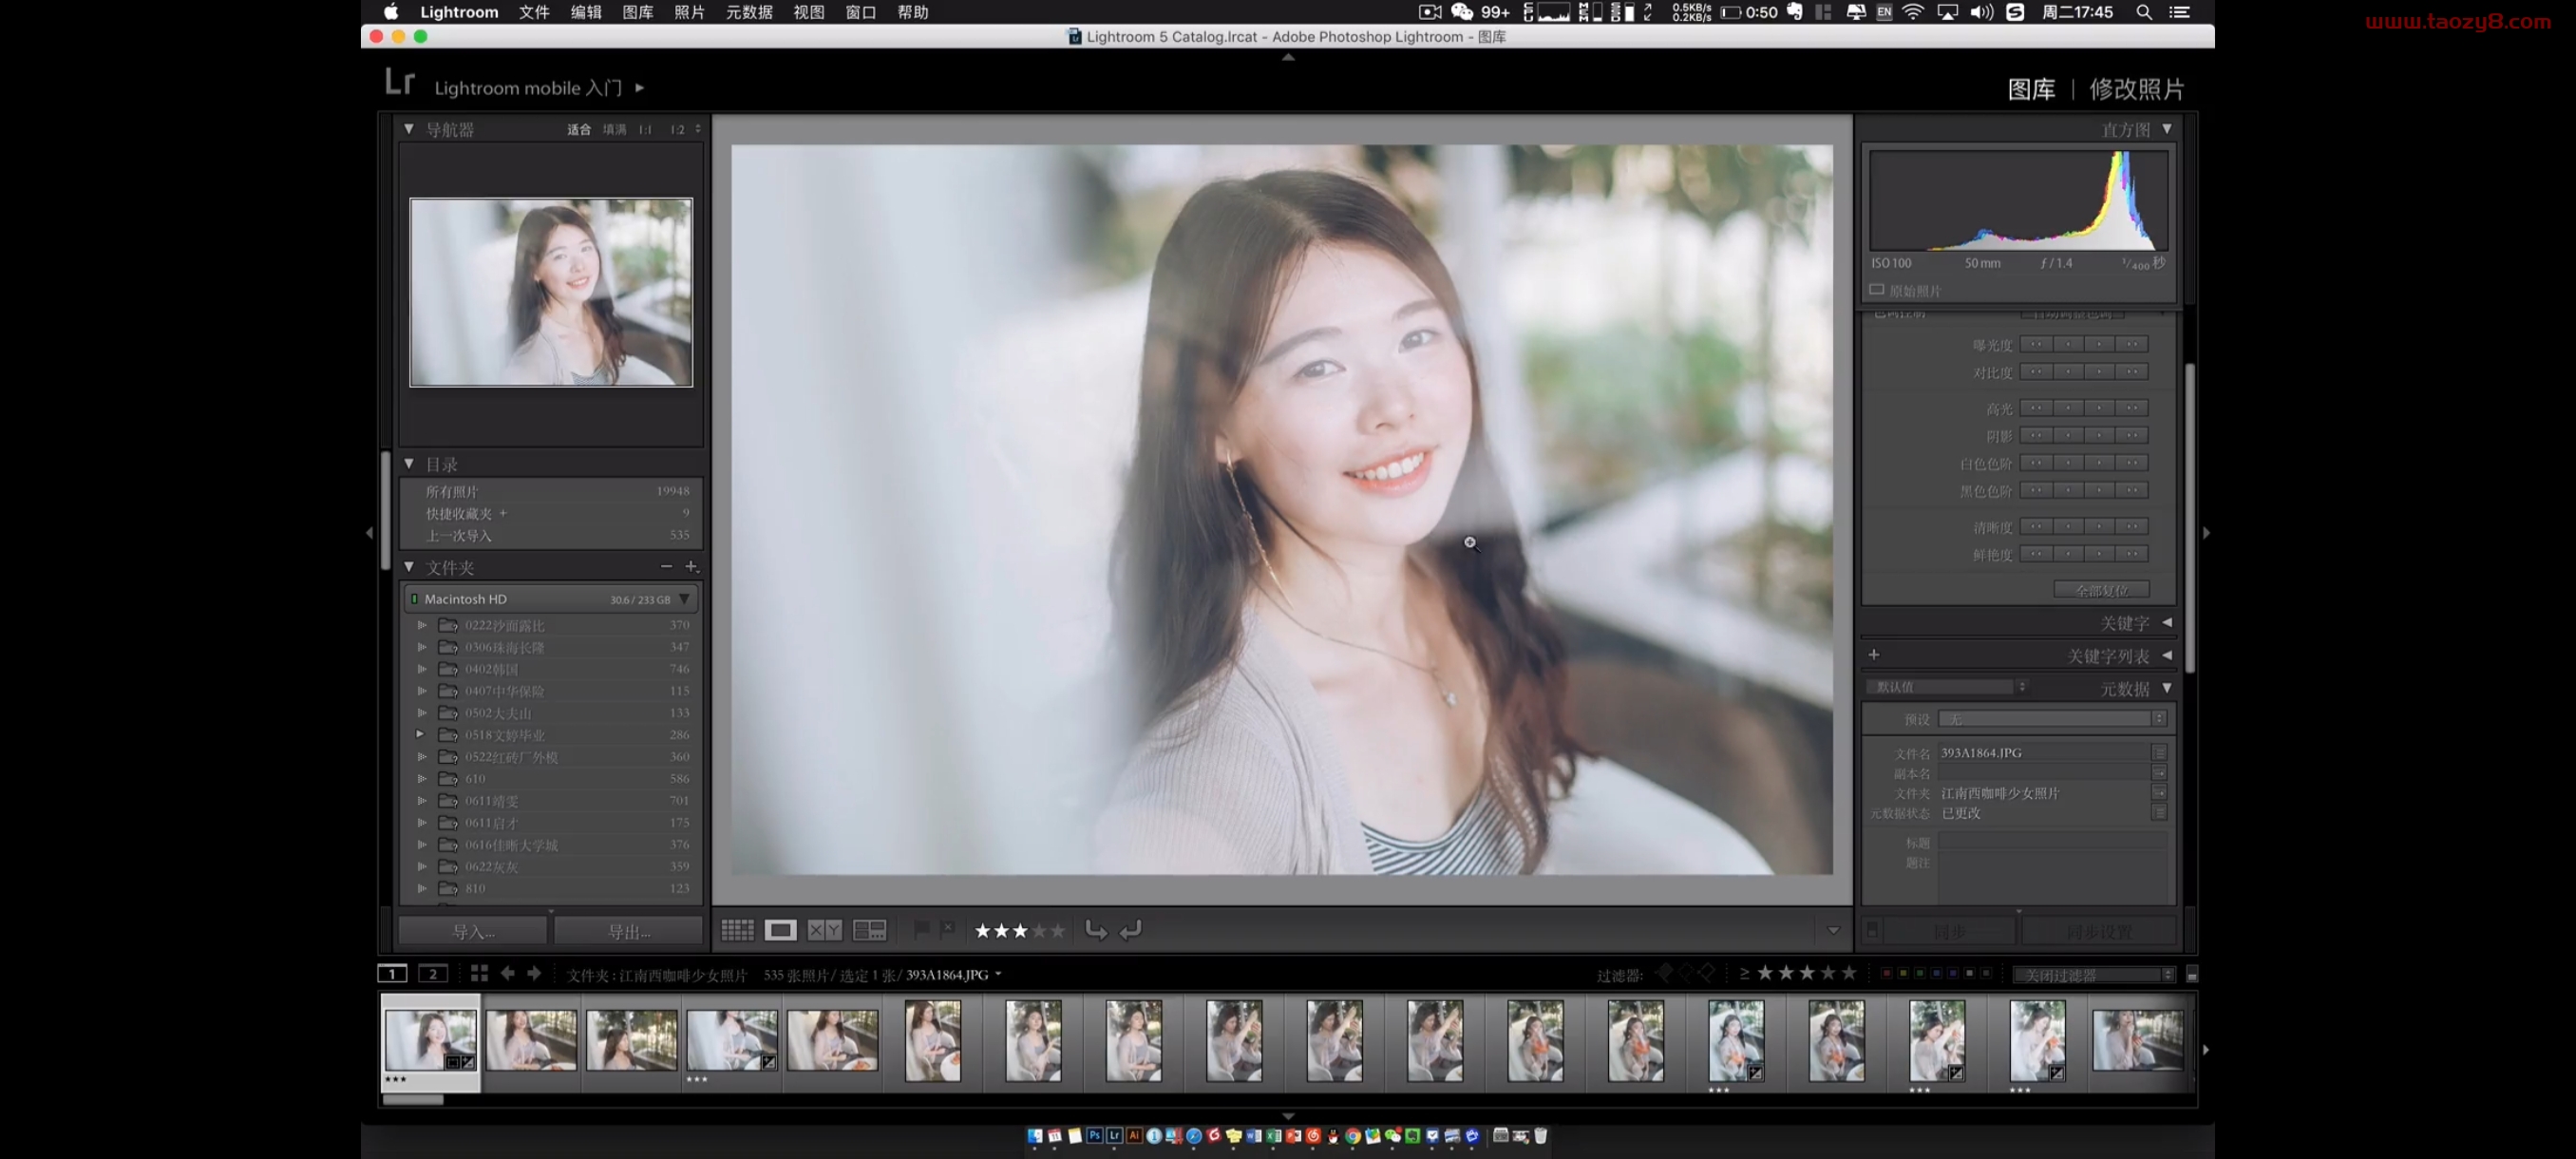Viewport: 2576px width, 1159px height.
Task: Collapse the 直方图 panel
Action: (2167, 129)
